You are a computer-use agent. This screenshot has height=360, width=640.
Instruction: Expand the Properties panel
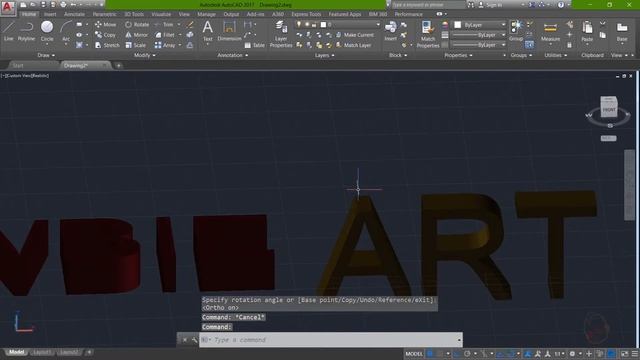[x=458, y=55]
